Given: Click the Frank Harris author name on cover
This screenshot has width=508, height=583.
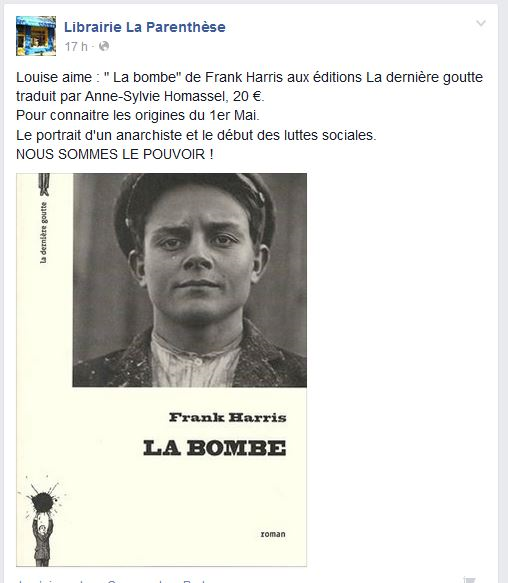Looking at the screenshot, I should point(228,418).
